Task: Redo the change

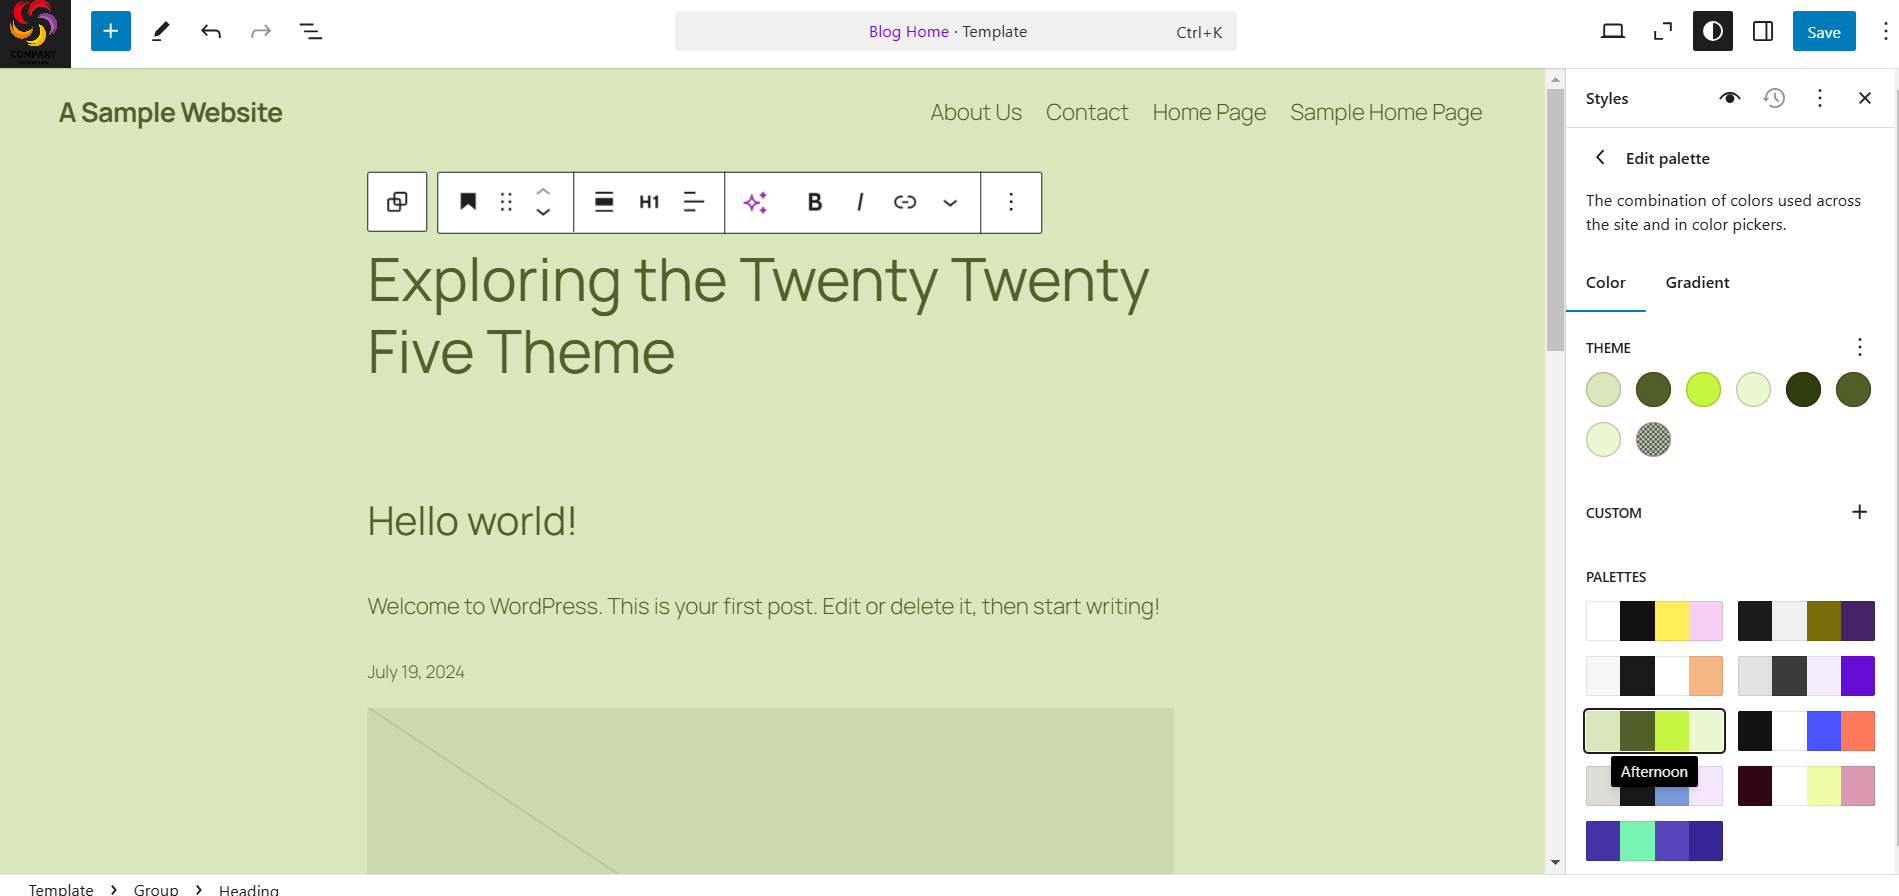Action: tap(261, 31)
